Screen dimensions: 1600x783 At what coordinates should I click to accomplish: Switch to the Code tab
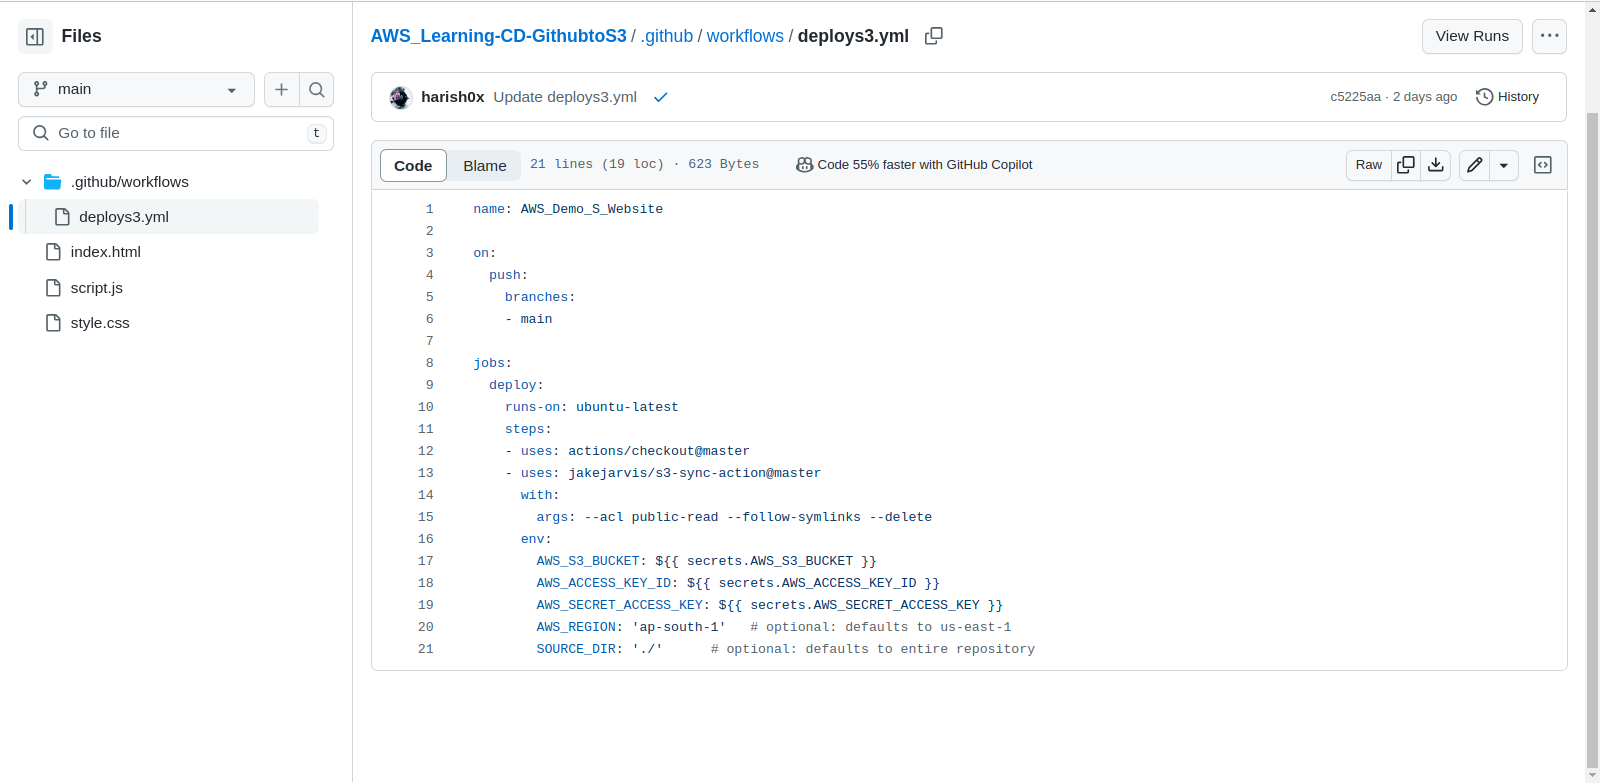click(413, 166)
